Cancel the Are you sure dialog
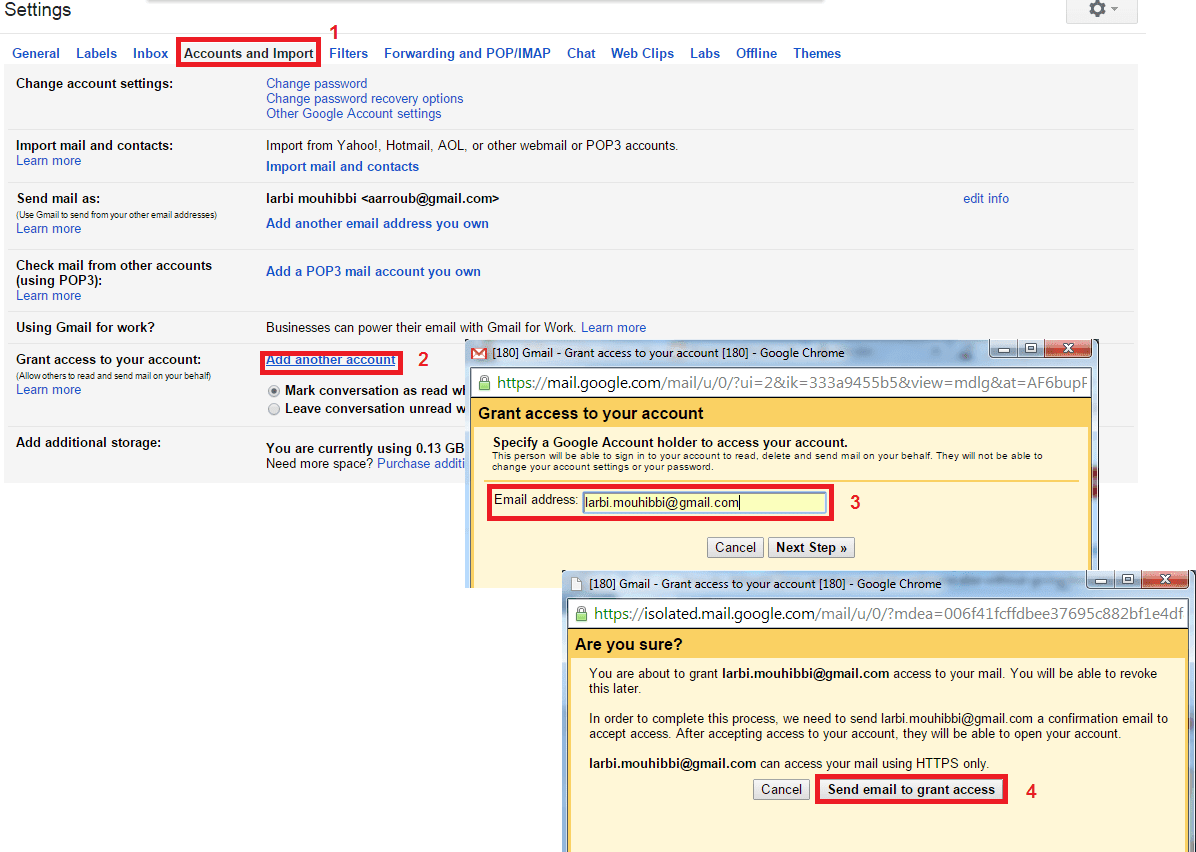The image size is (1196, 852). point(781,789)
